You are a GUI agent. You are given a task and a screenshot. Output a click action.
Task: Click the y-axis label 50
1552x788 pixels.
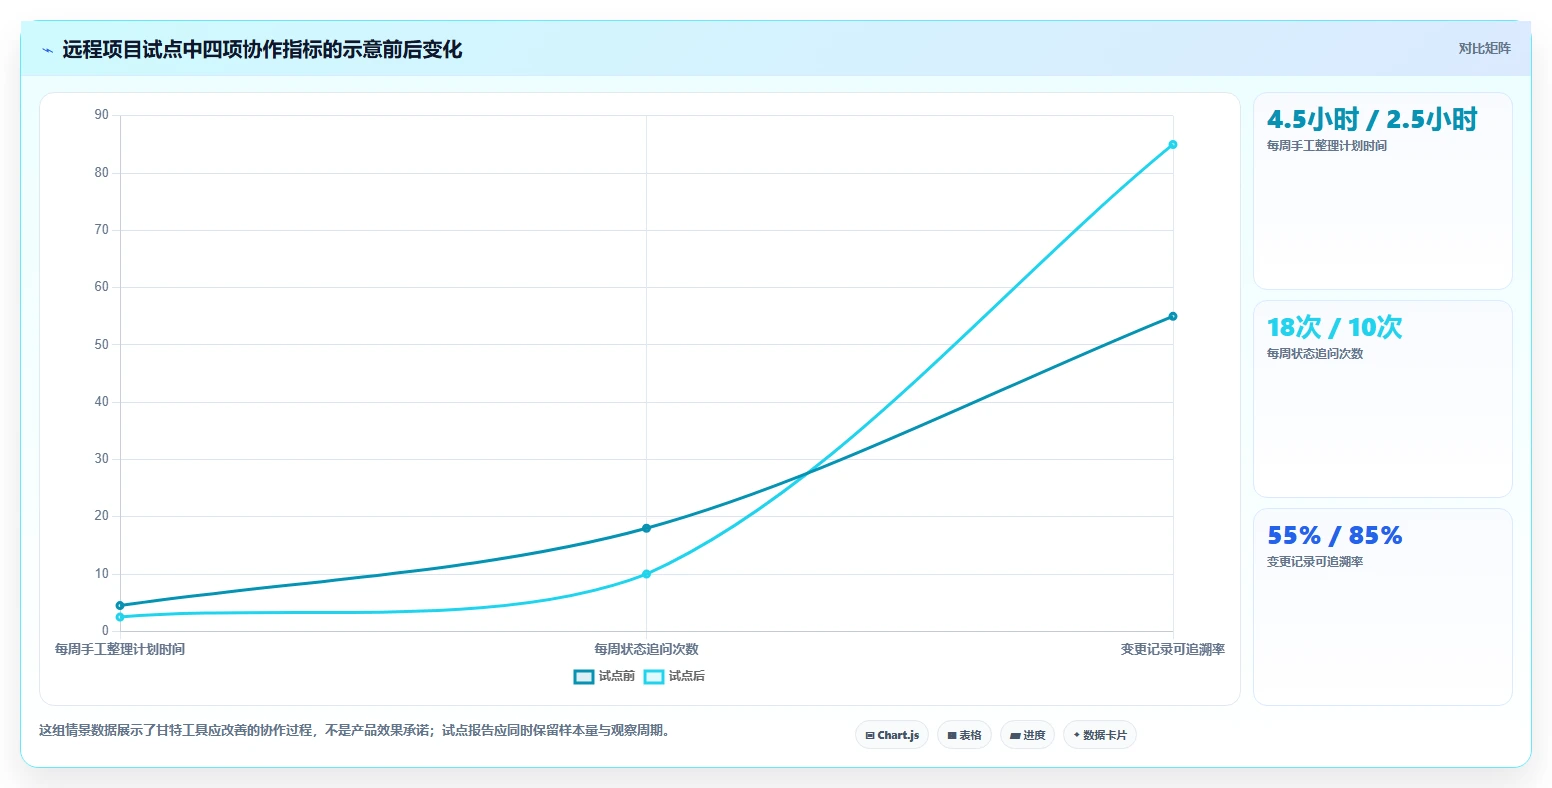pos(101,344)
